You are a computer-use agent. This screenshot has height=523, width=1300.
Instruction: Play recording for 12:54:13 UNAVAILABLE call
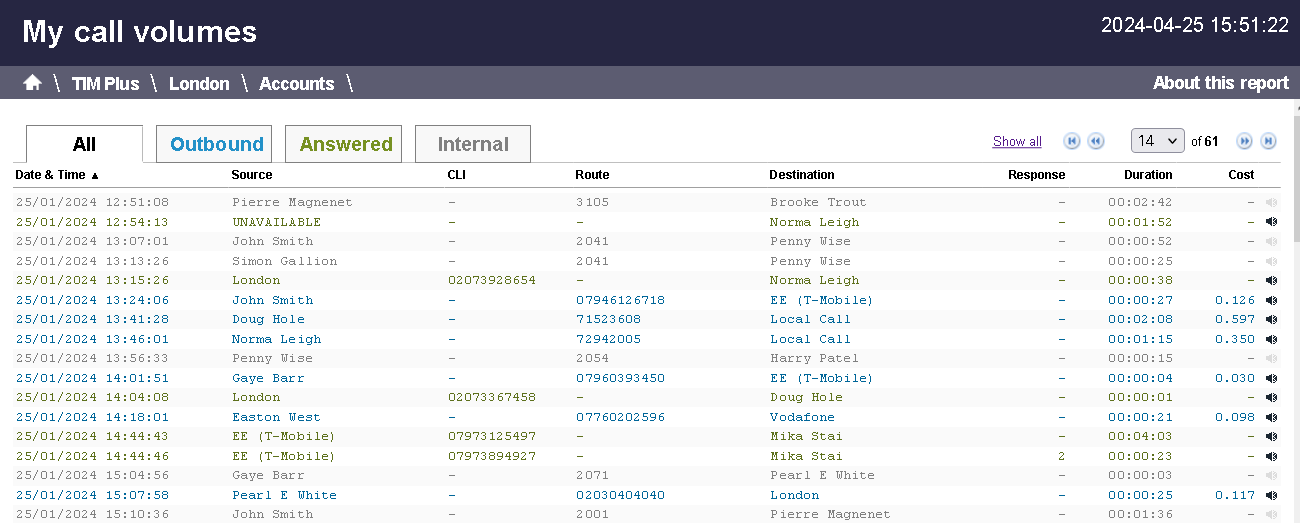click(1271, 222)
